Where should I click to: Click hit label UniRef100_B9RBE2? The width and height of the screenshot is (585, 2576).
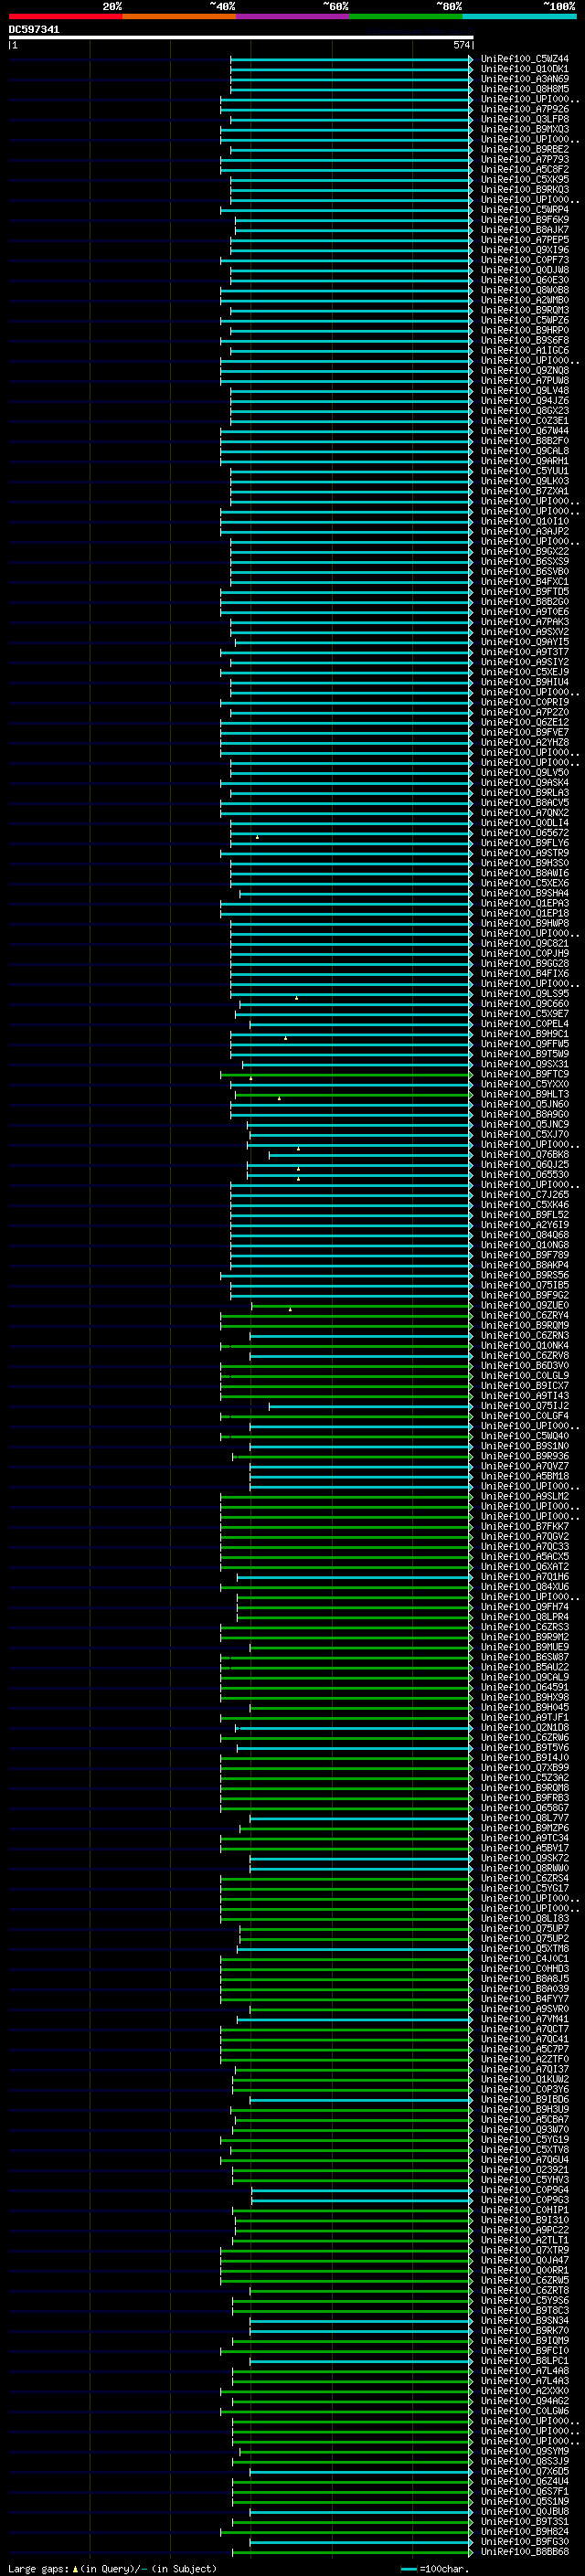coord(524,149)
